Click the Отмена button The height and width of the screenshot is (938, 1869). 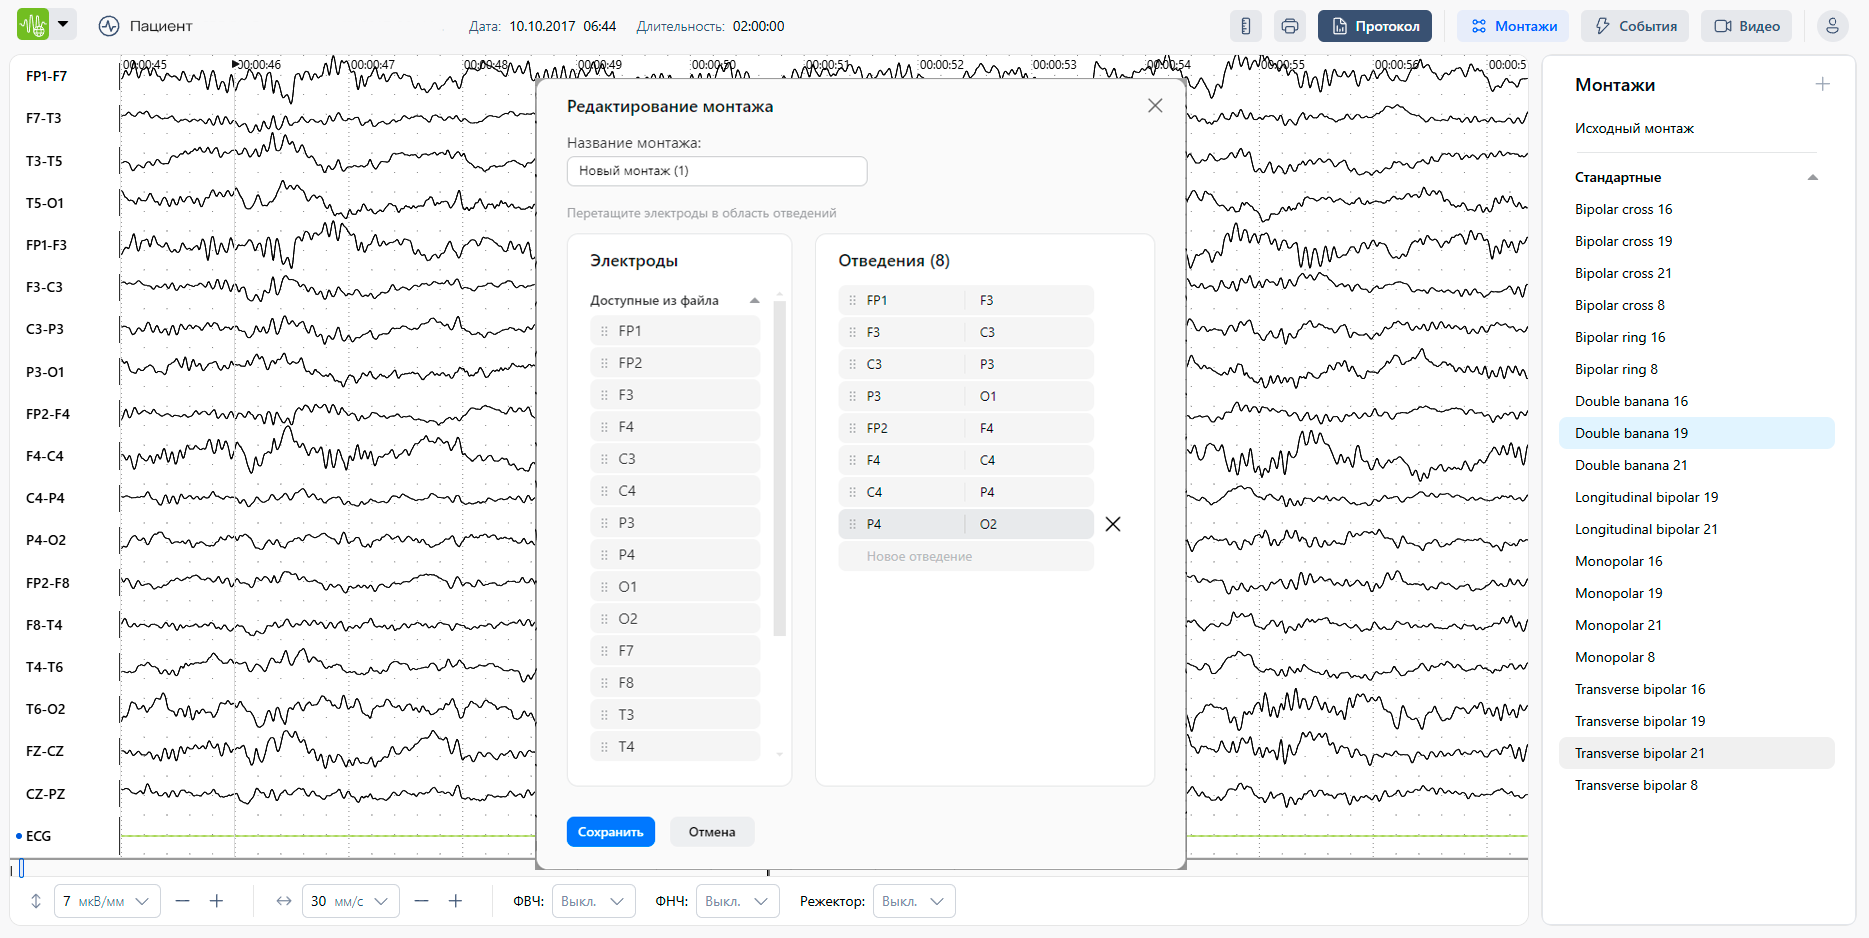(711, 832)
